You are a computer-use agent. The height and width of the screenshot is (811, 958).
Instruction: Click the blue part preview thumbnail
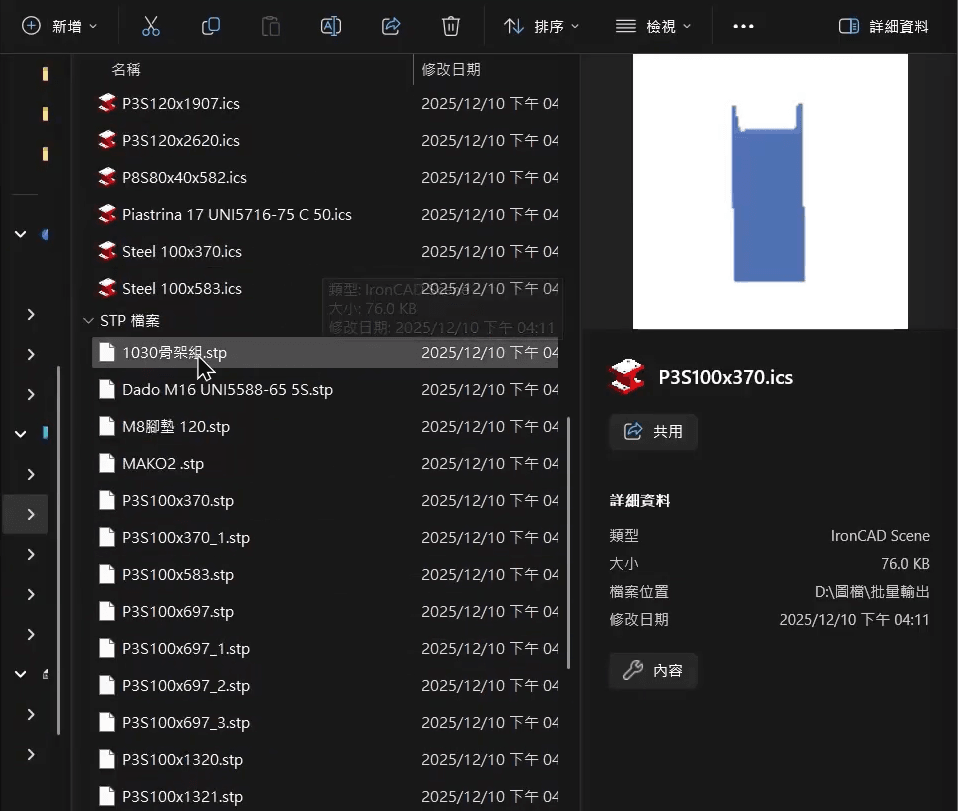click(769, 191)
